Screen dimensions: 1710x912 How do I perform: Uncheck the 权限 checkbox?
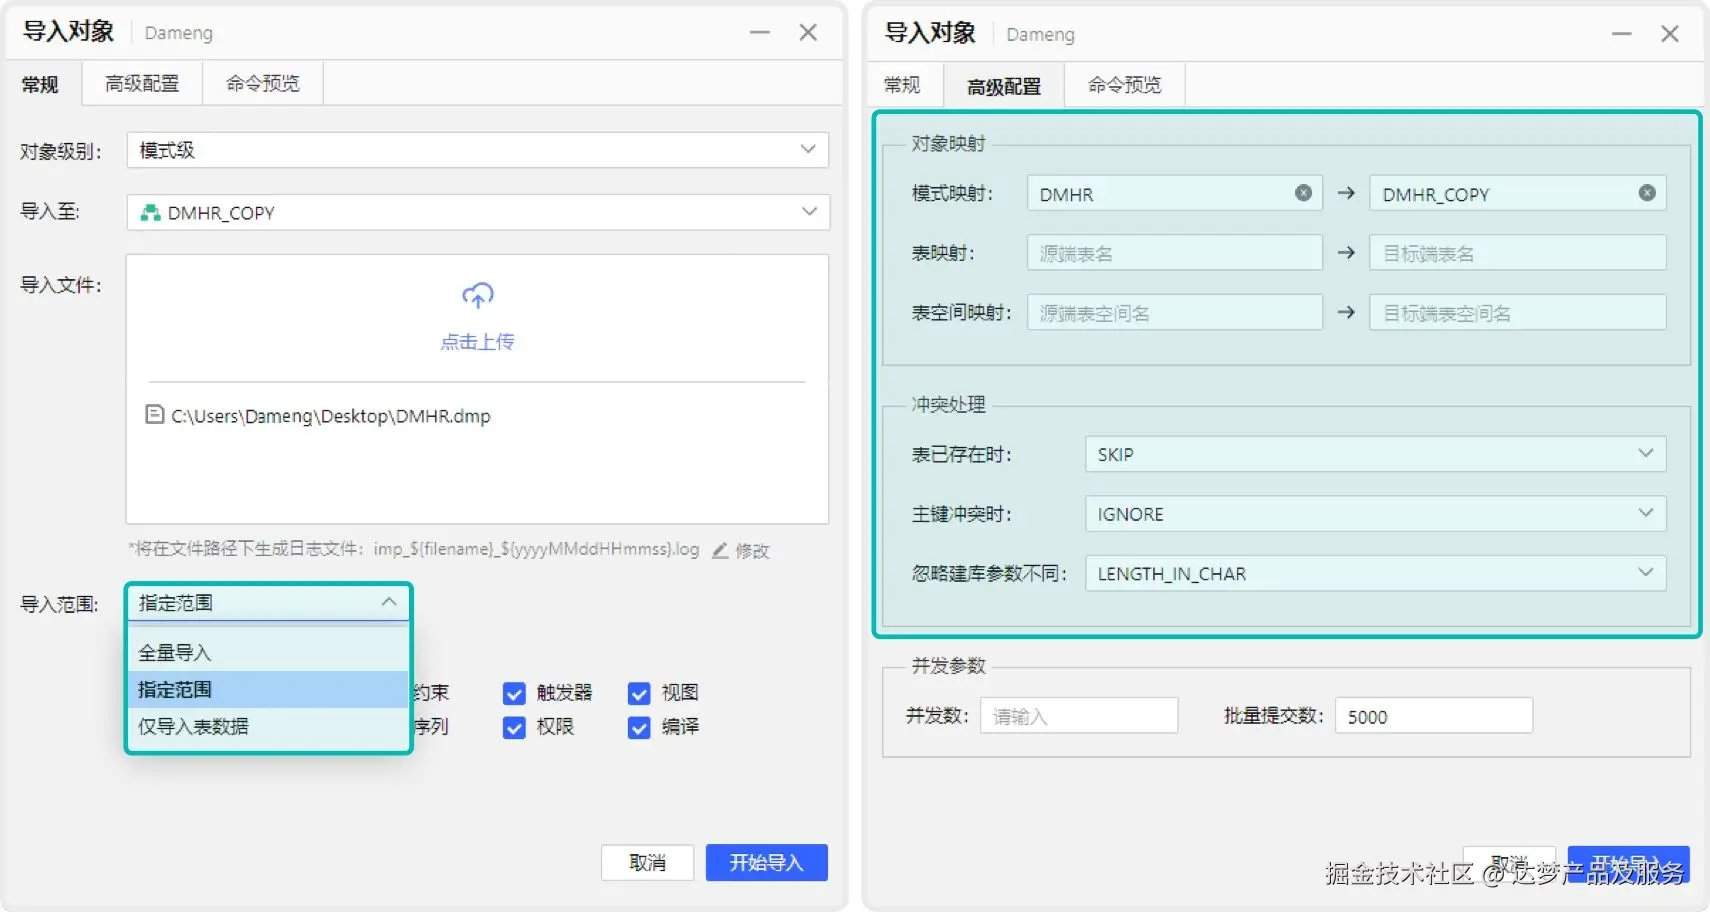point(514,727)
